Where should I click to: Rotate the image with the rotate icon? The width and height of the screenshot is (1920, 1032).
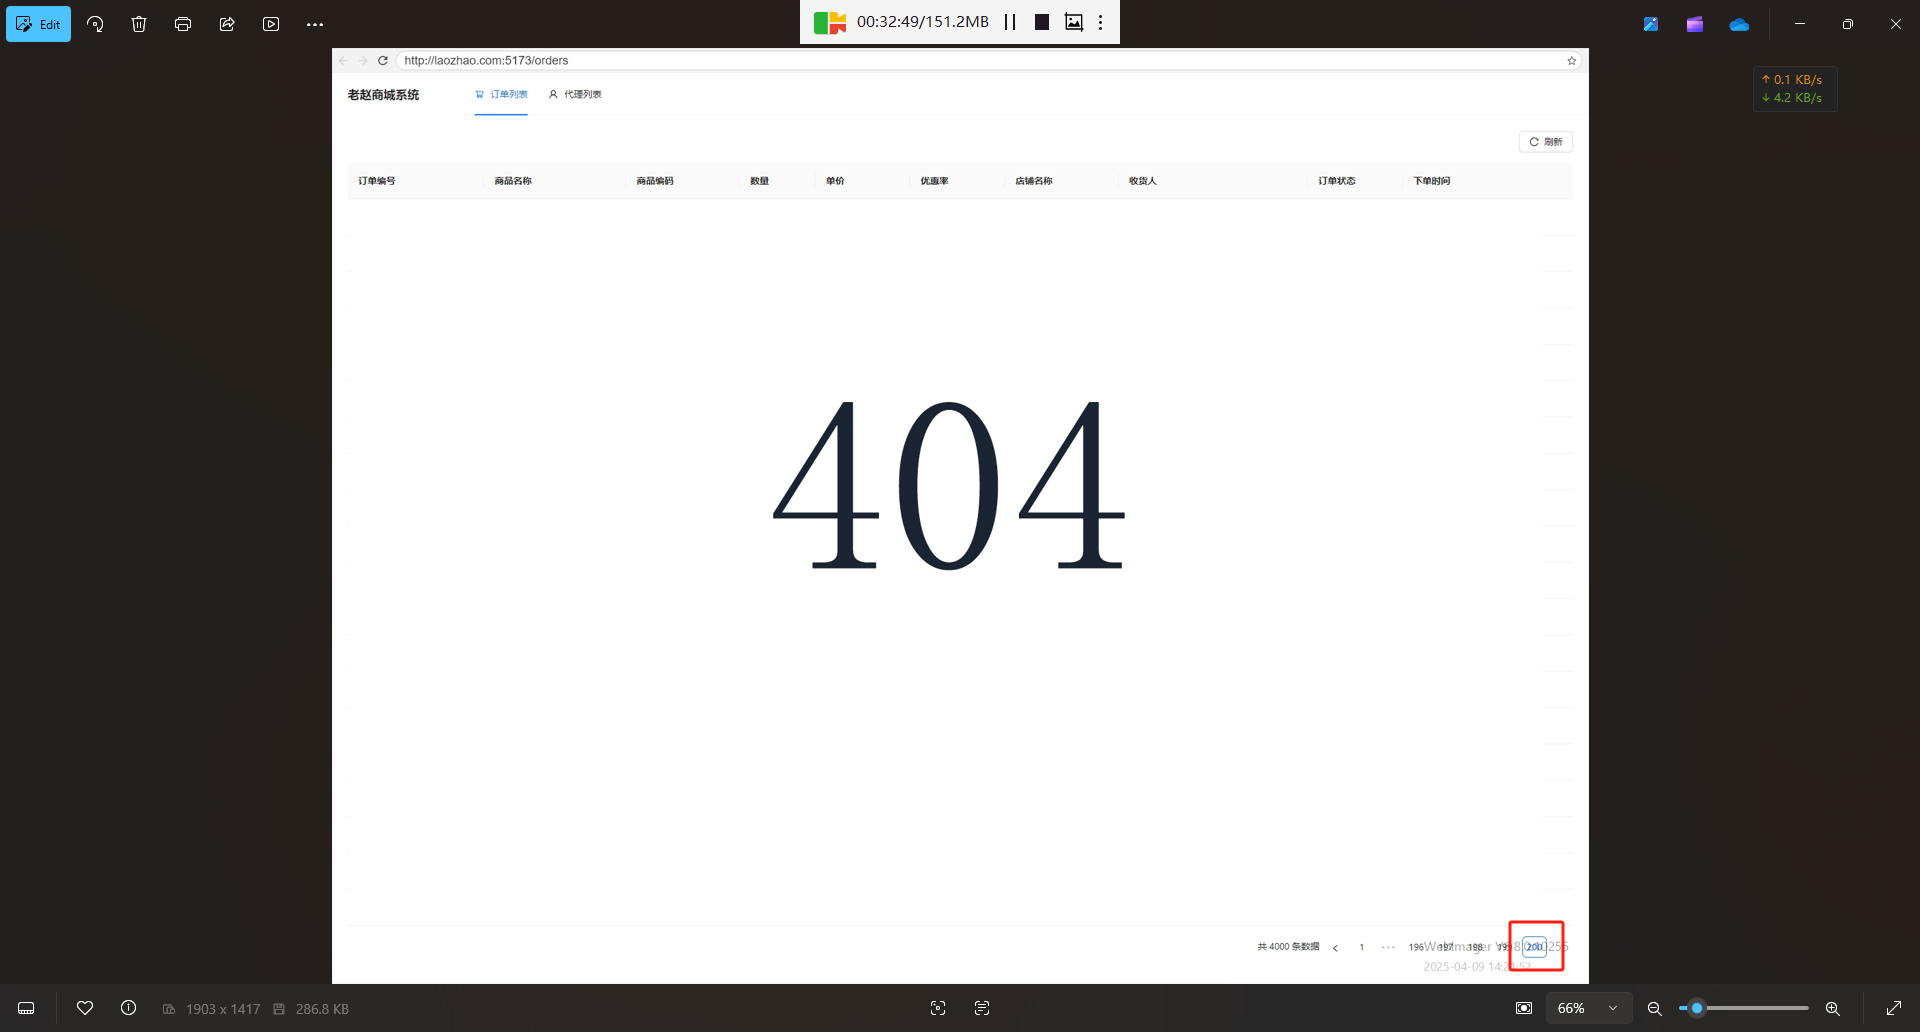[95, 24]
